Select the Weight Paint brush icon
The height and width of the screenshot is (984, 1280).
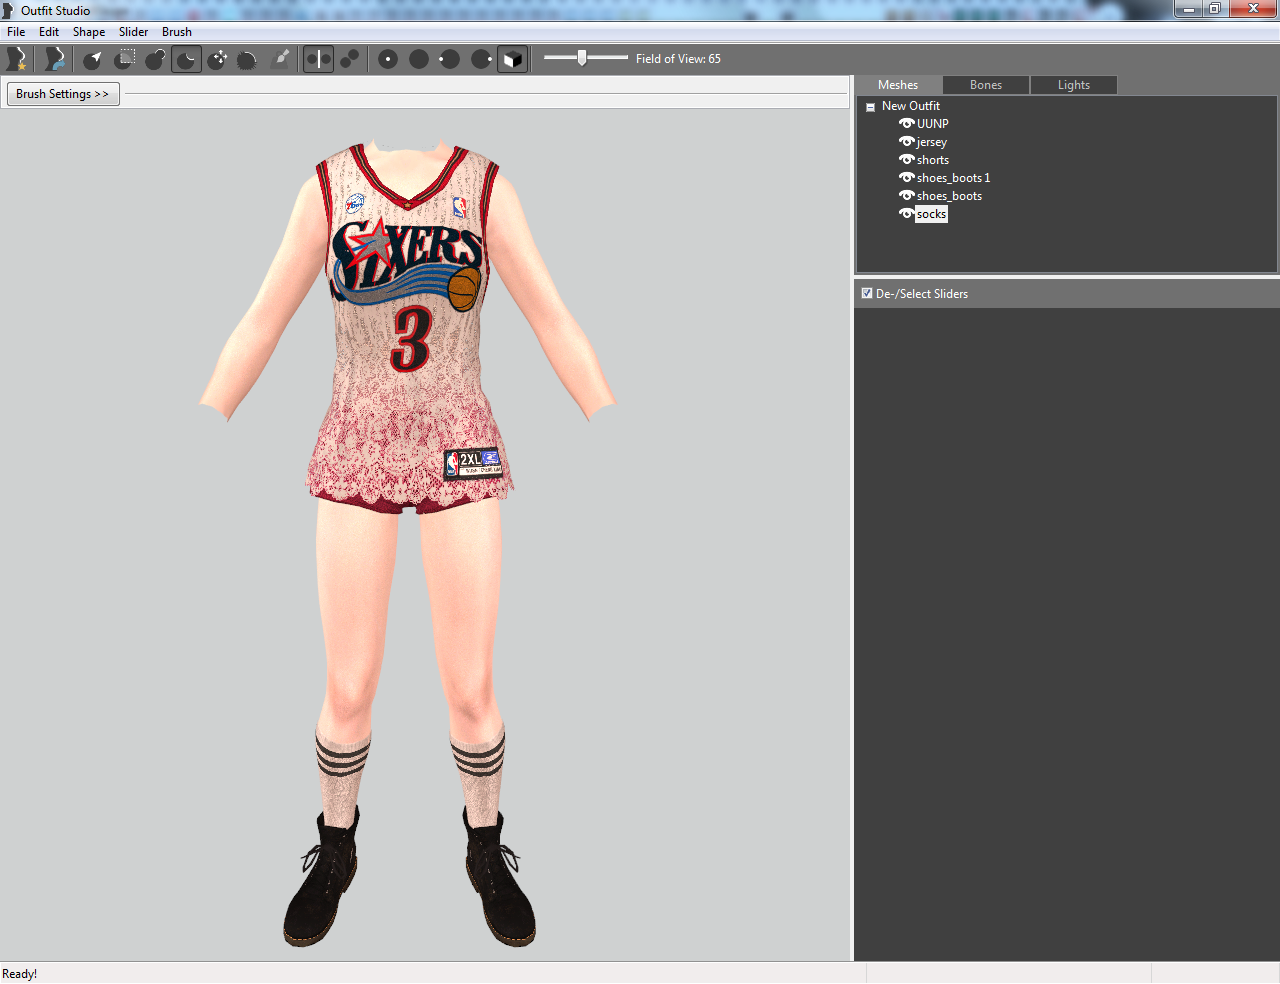click(x=281, y=59)
